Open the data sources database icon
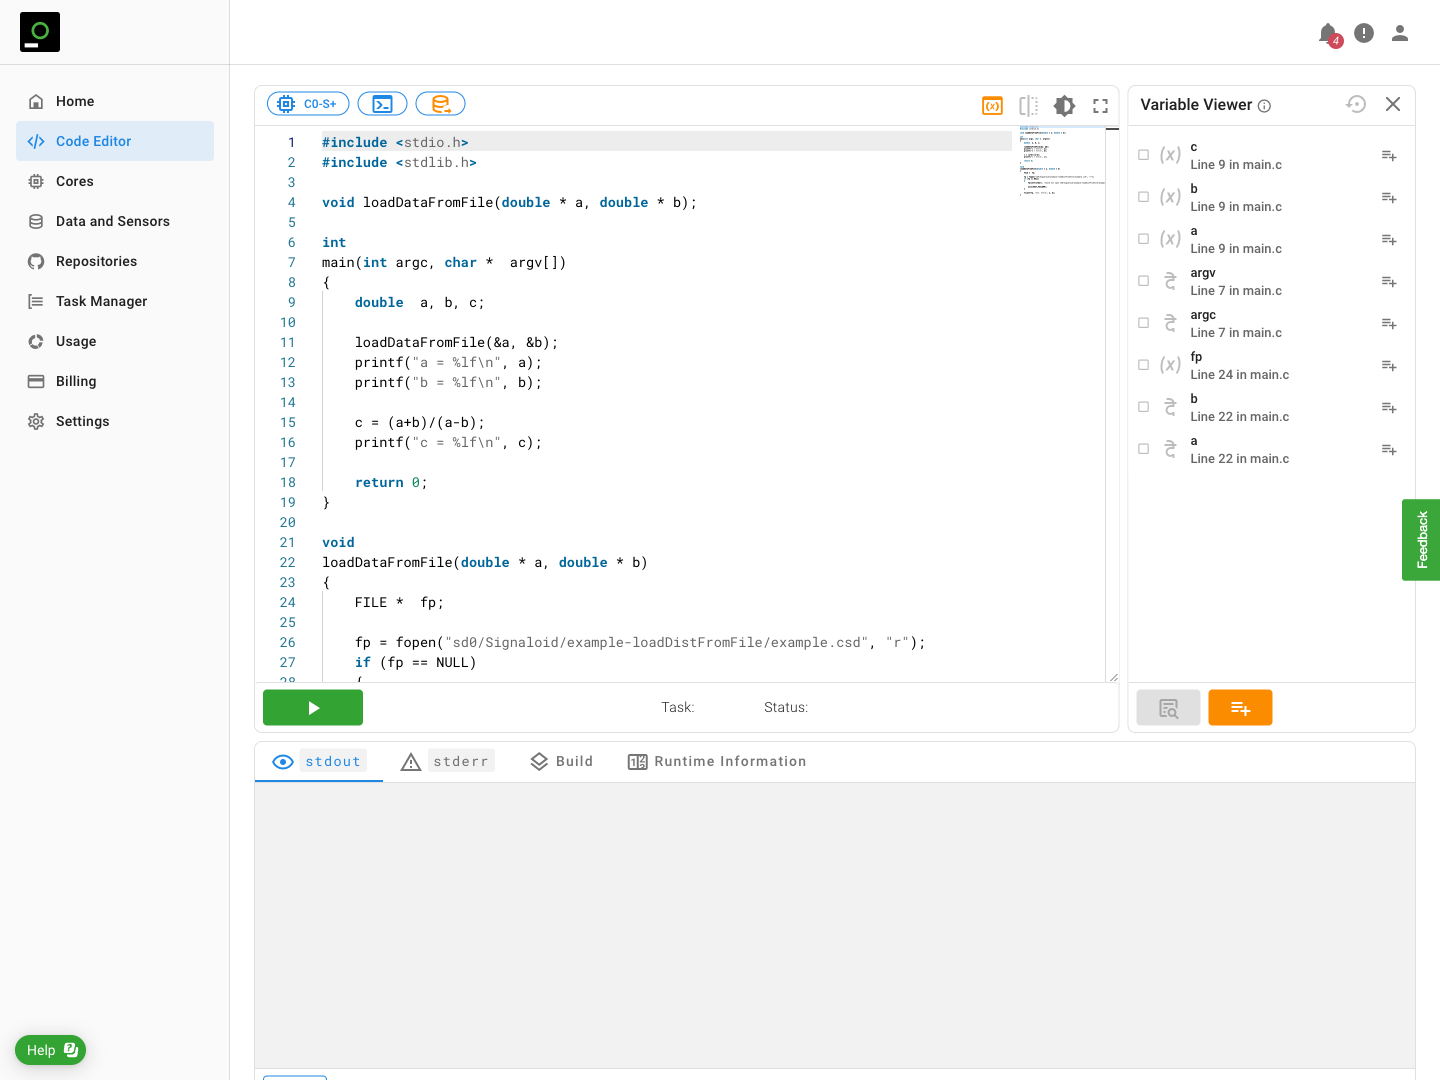 point(440,104)
